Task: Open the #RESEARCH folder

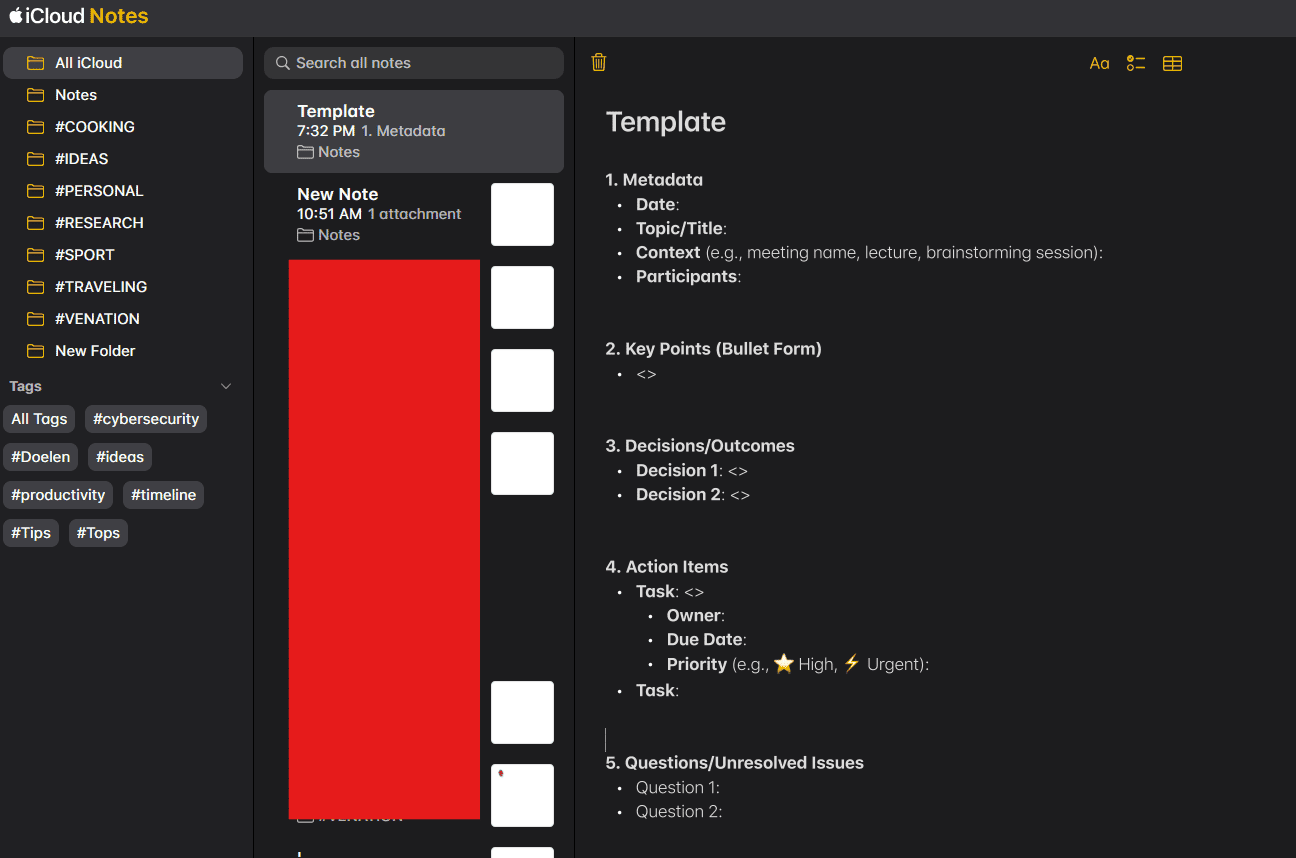Action: click(x=123, y=223)
